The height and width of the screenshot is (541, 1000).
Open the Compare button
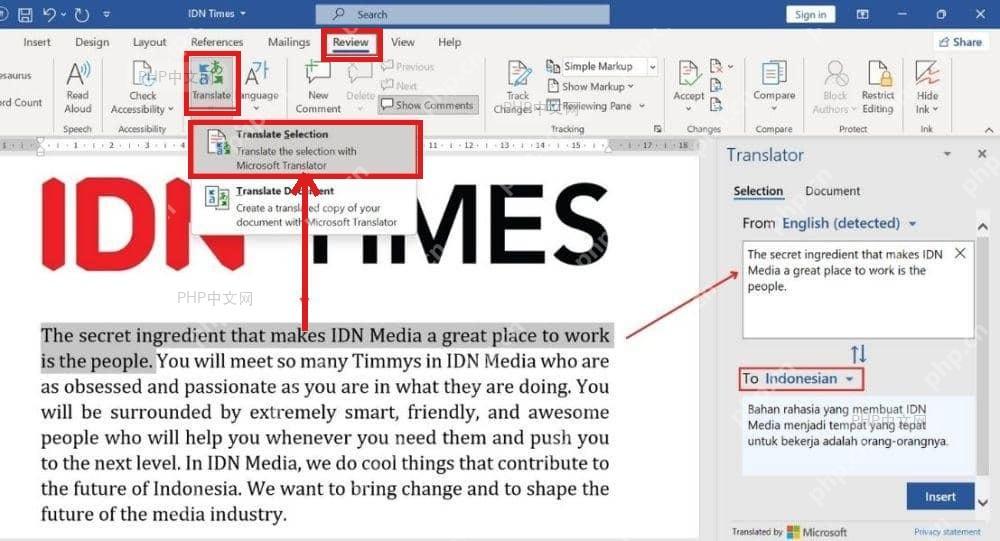774,86
